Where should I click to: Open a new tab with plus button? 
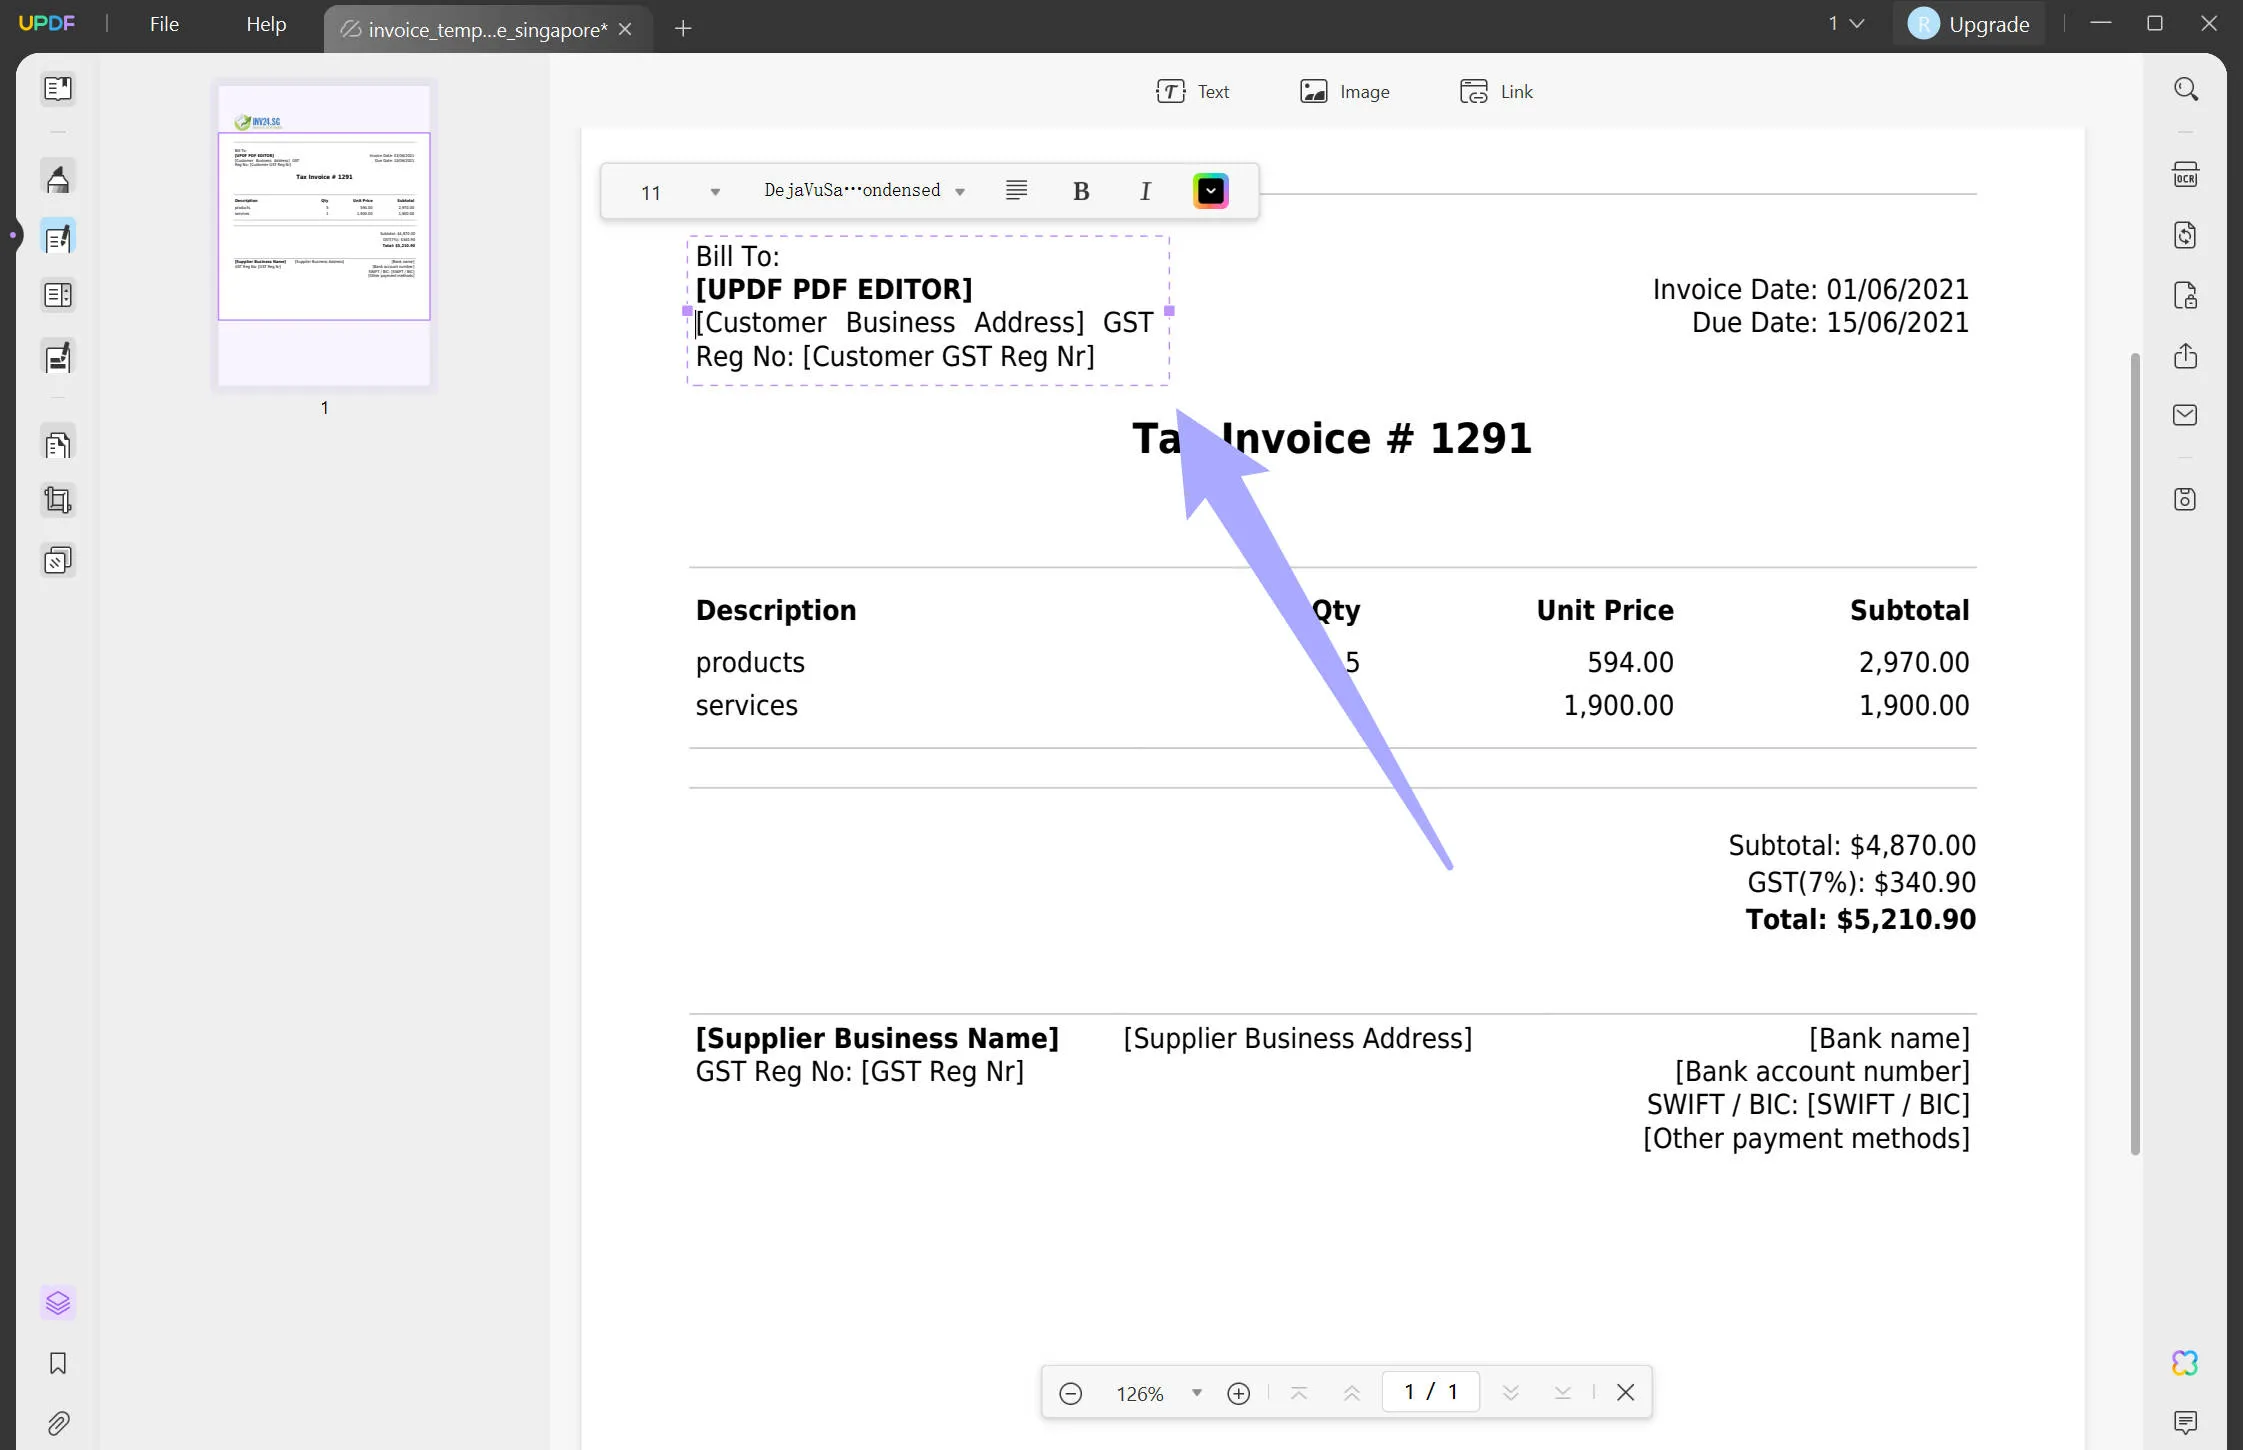point(683,28)
